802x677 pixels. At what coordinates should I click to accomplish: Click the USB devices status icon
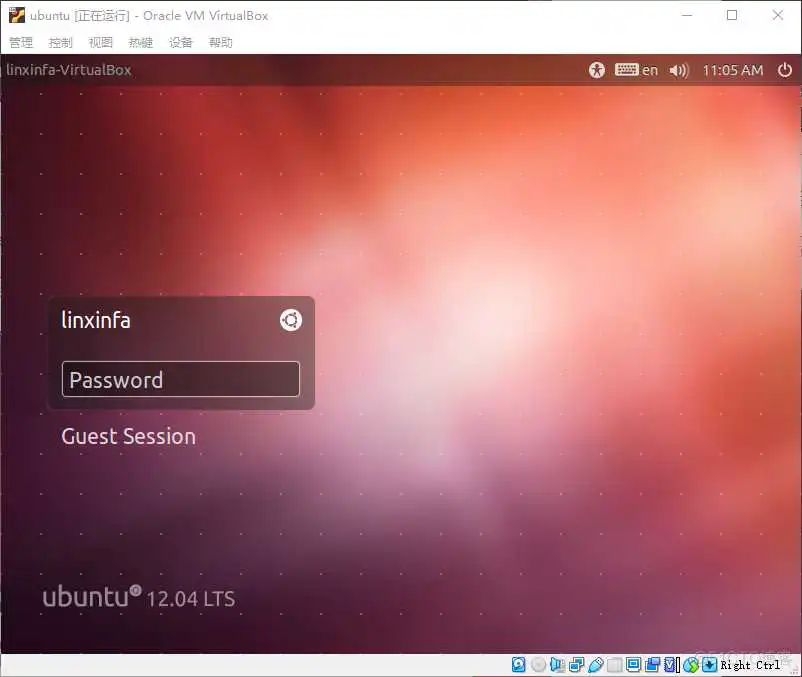tap(595, 664)
